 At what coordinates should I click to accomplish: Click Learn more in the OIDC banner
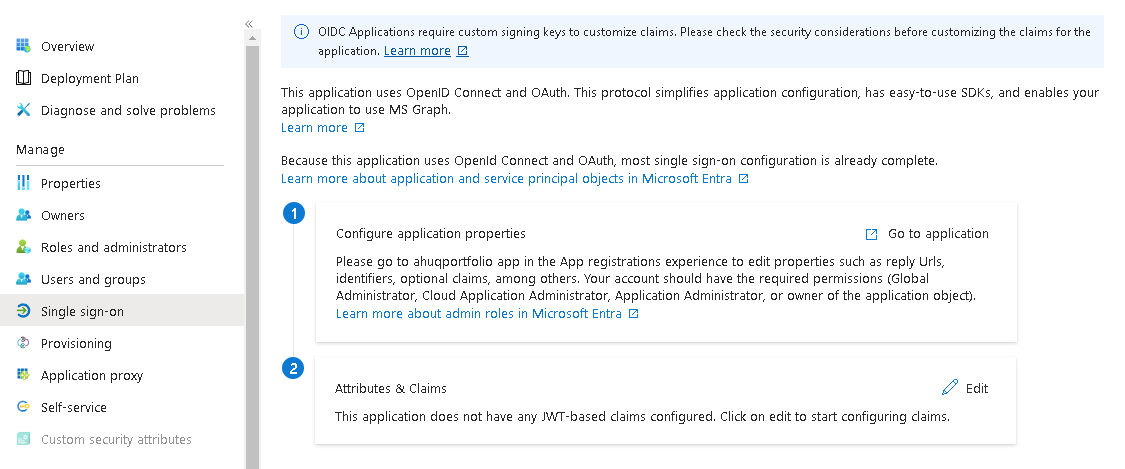click(417, 51)
